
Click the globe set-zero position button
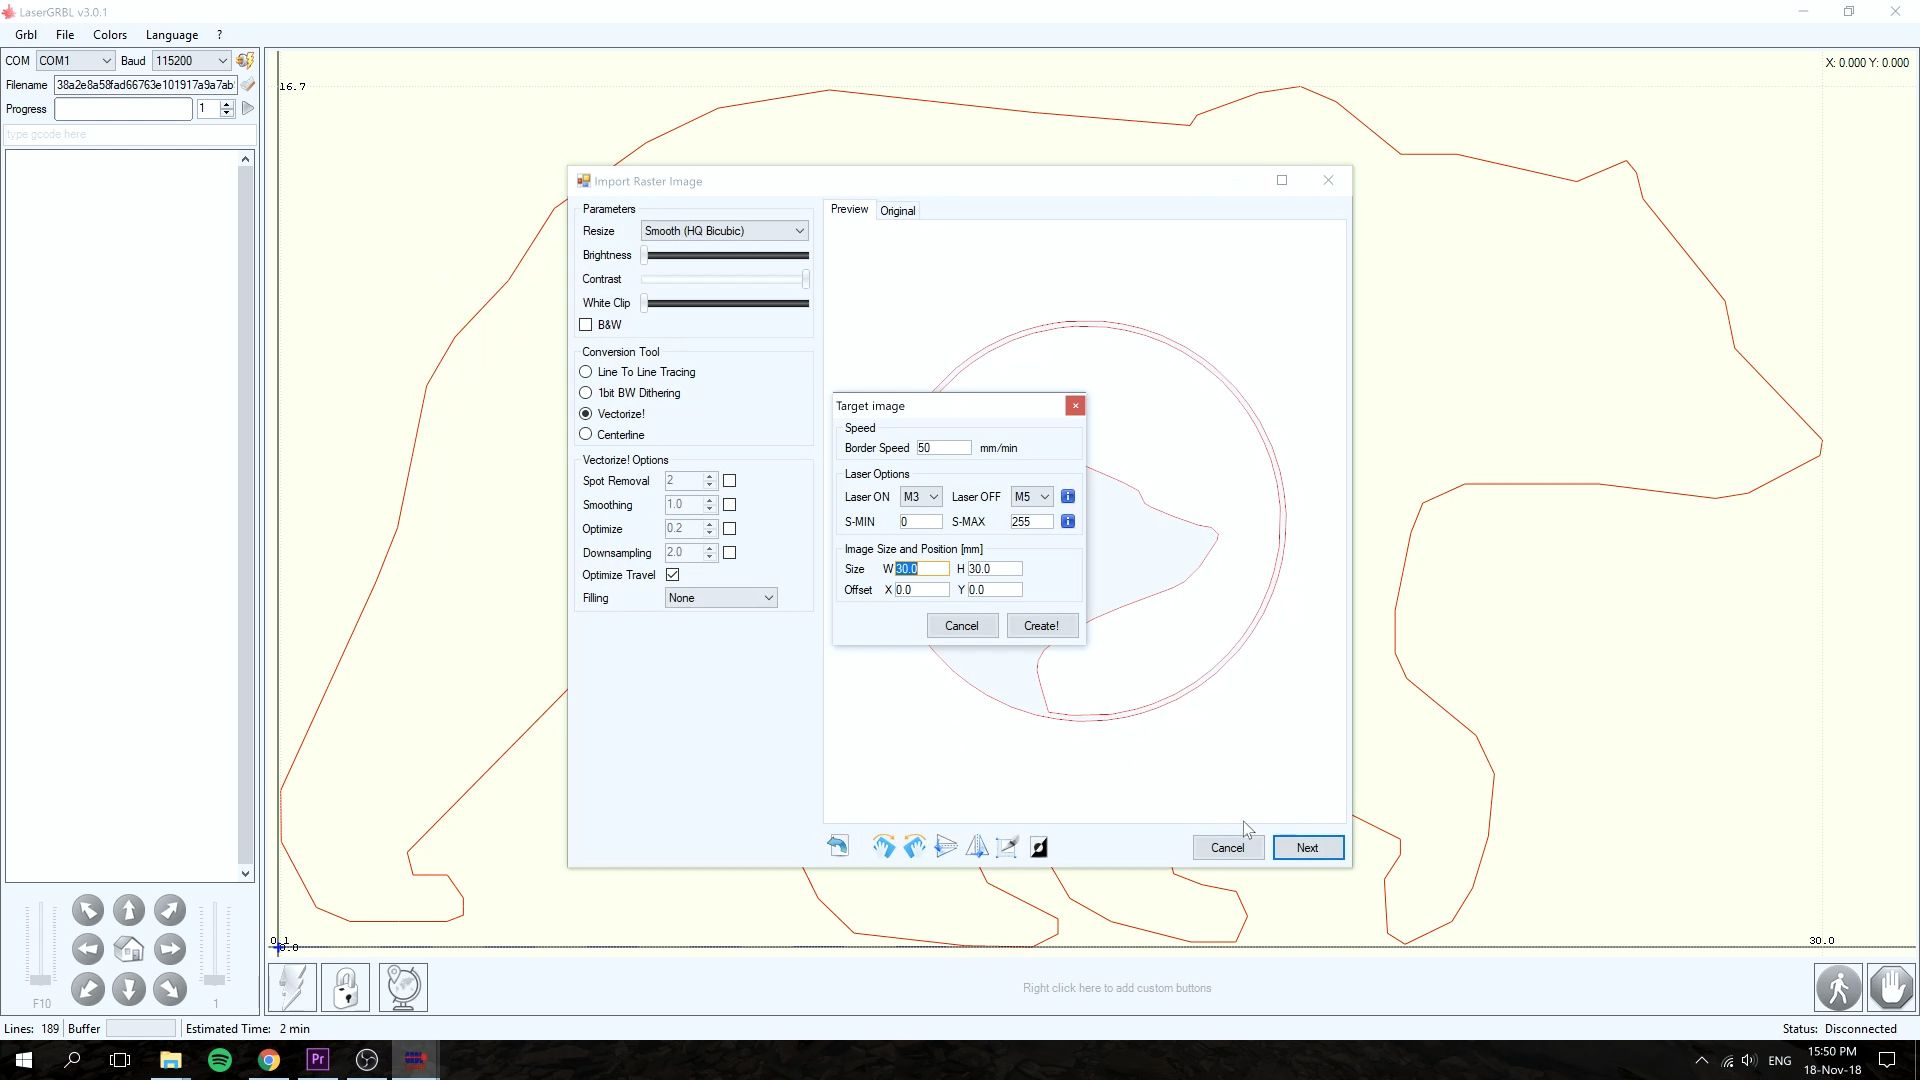pos(403,988)
